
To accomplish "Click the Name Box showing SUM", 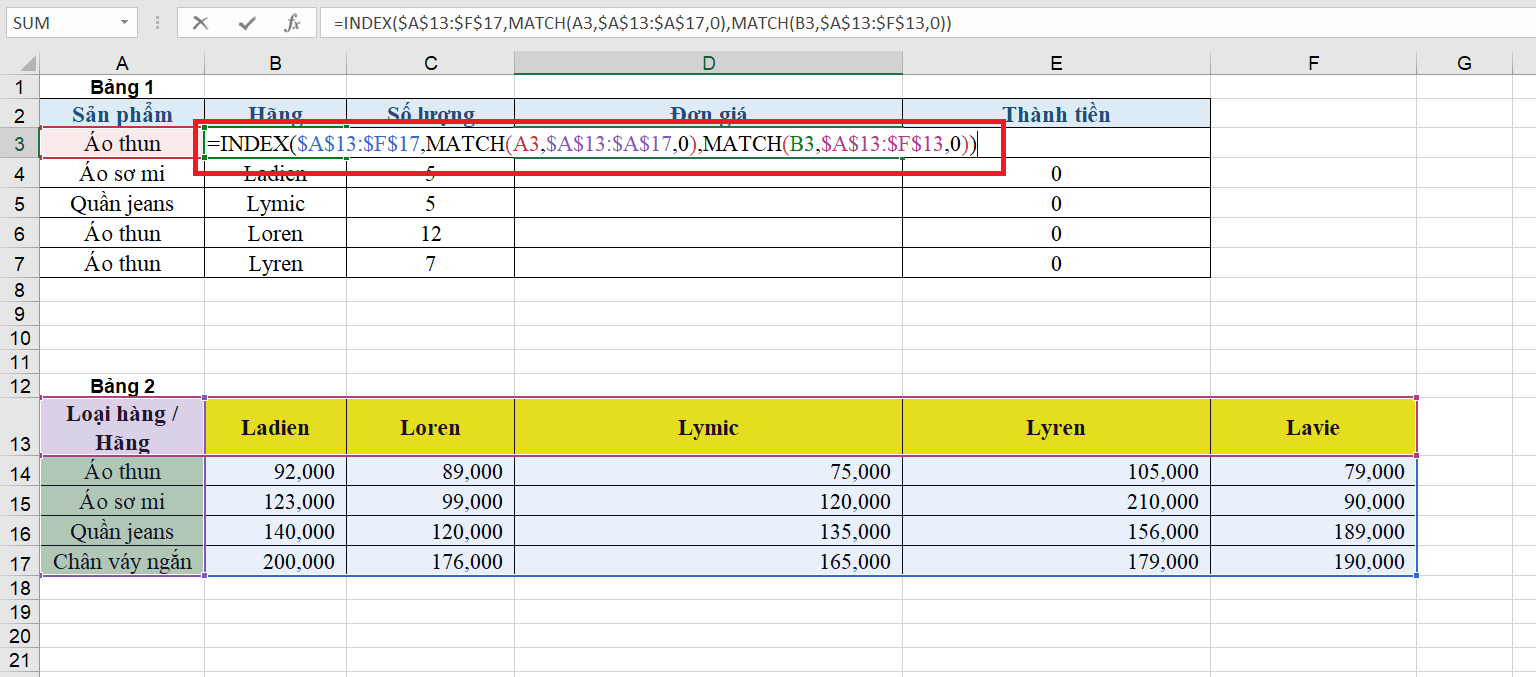I will tap(62, 23).
